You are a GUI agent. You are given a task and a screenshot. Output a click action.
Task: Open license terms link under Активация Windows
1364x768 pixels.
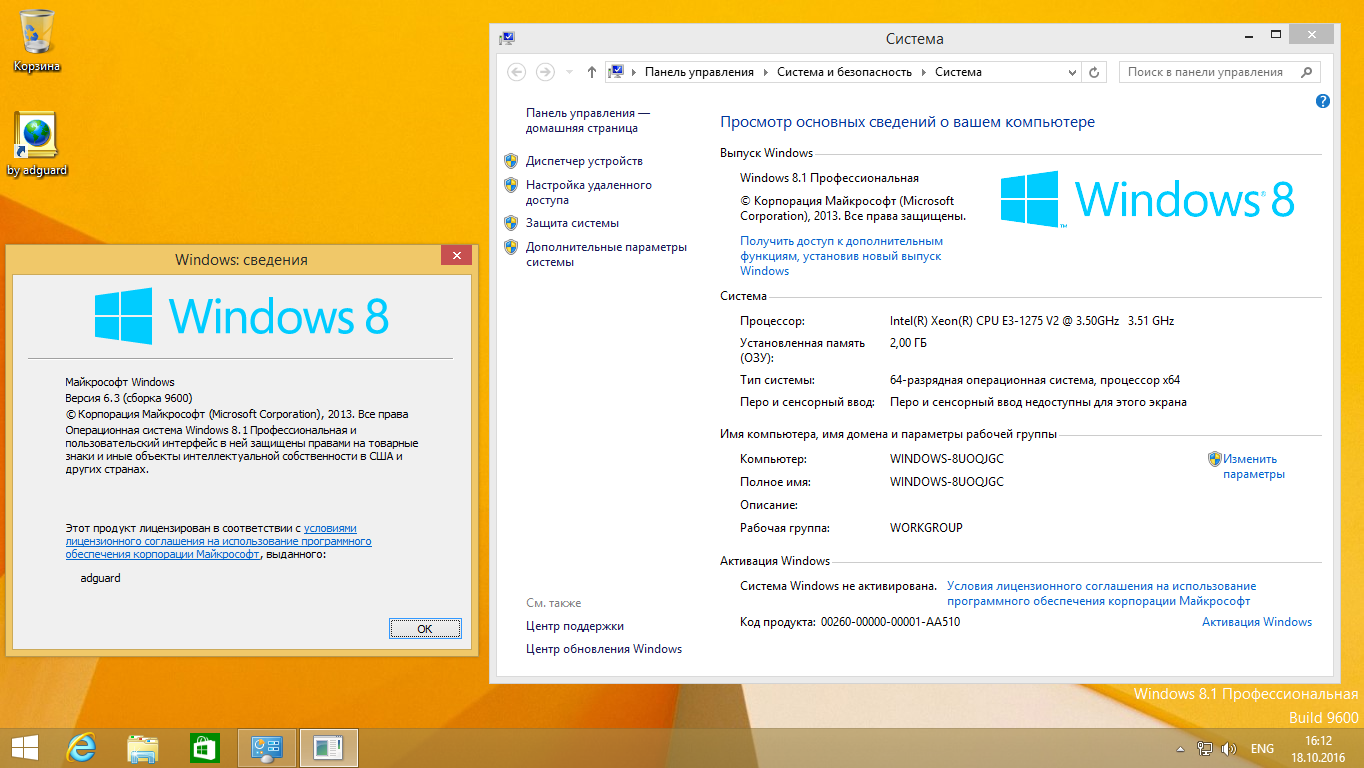click(1101, 594)
